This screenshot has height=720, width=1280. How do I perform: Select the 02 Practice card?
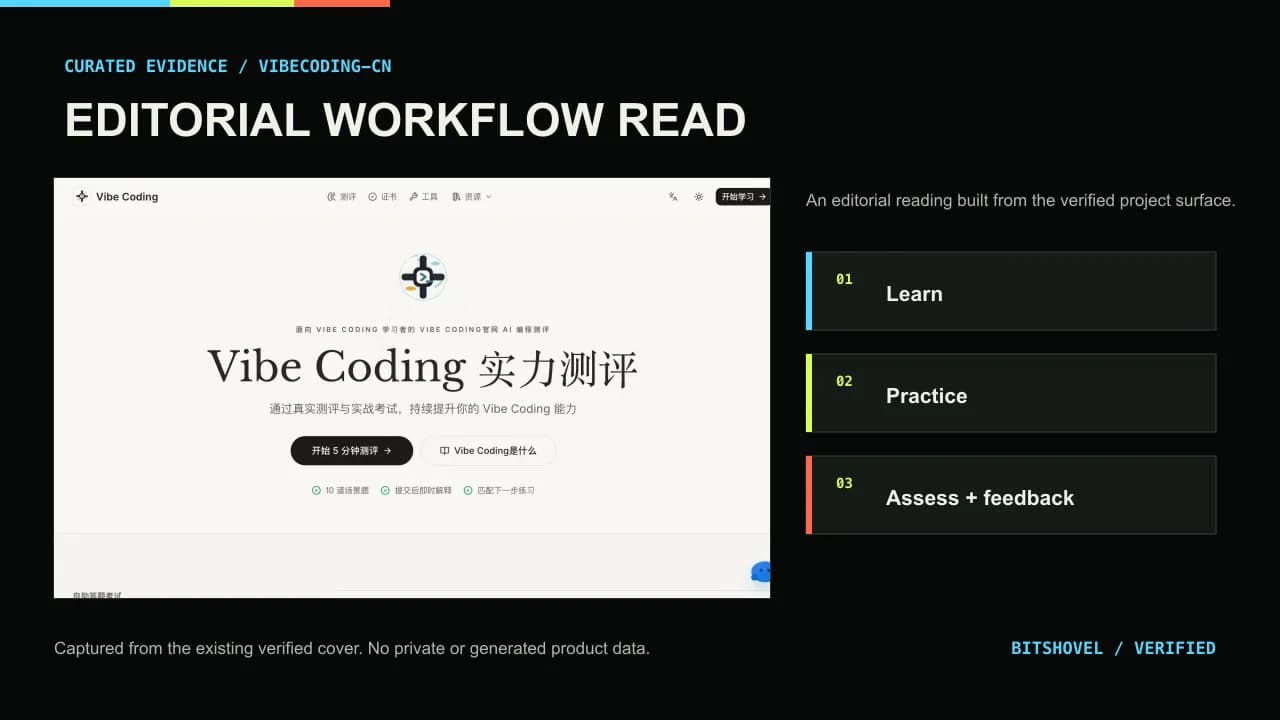click(1011, 393)
